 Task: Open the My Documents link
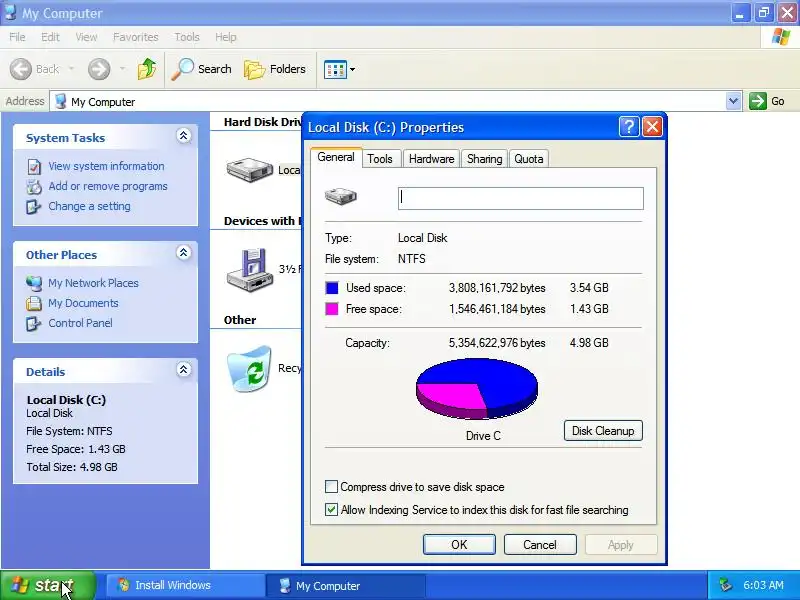[83, 303]
